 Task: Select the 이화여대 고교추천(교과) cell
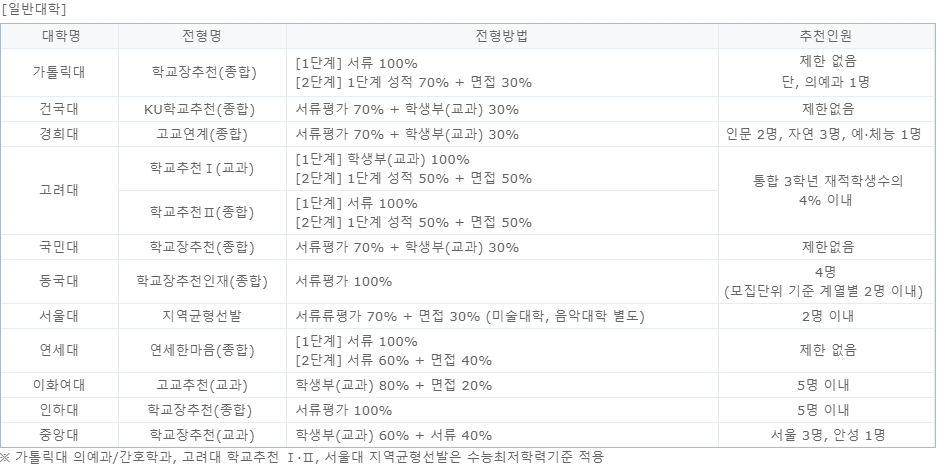[x=202, y=385]
